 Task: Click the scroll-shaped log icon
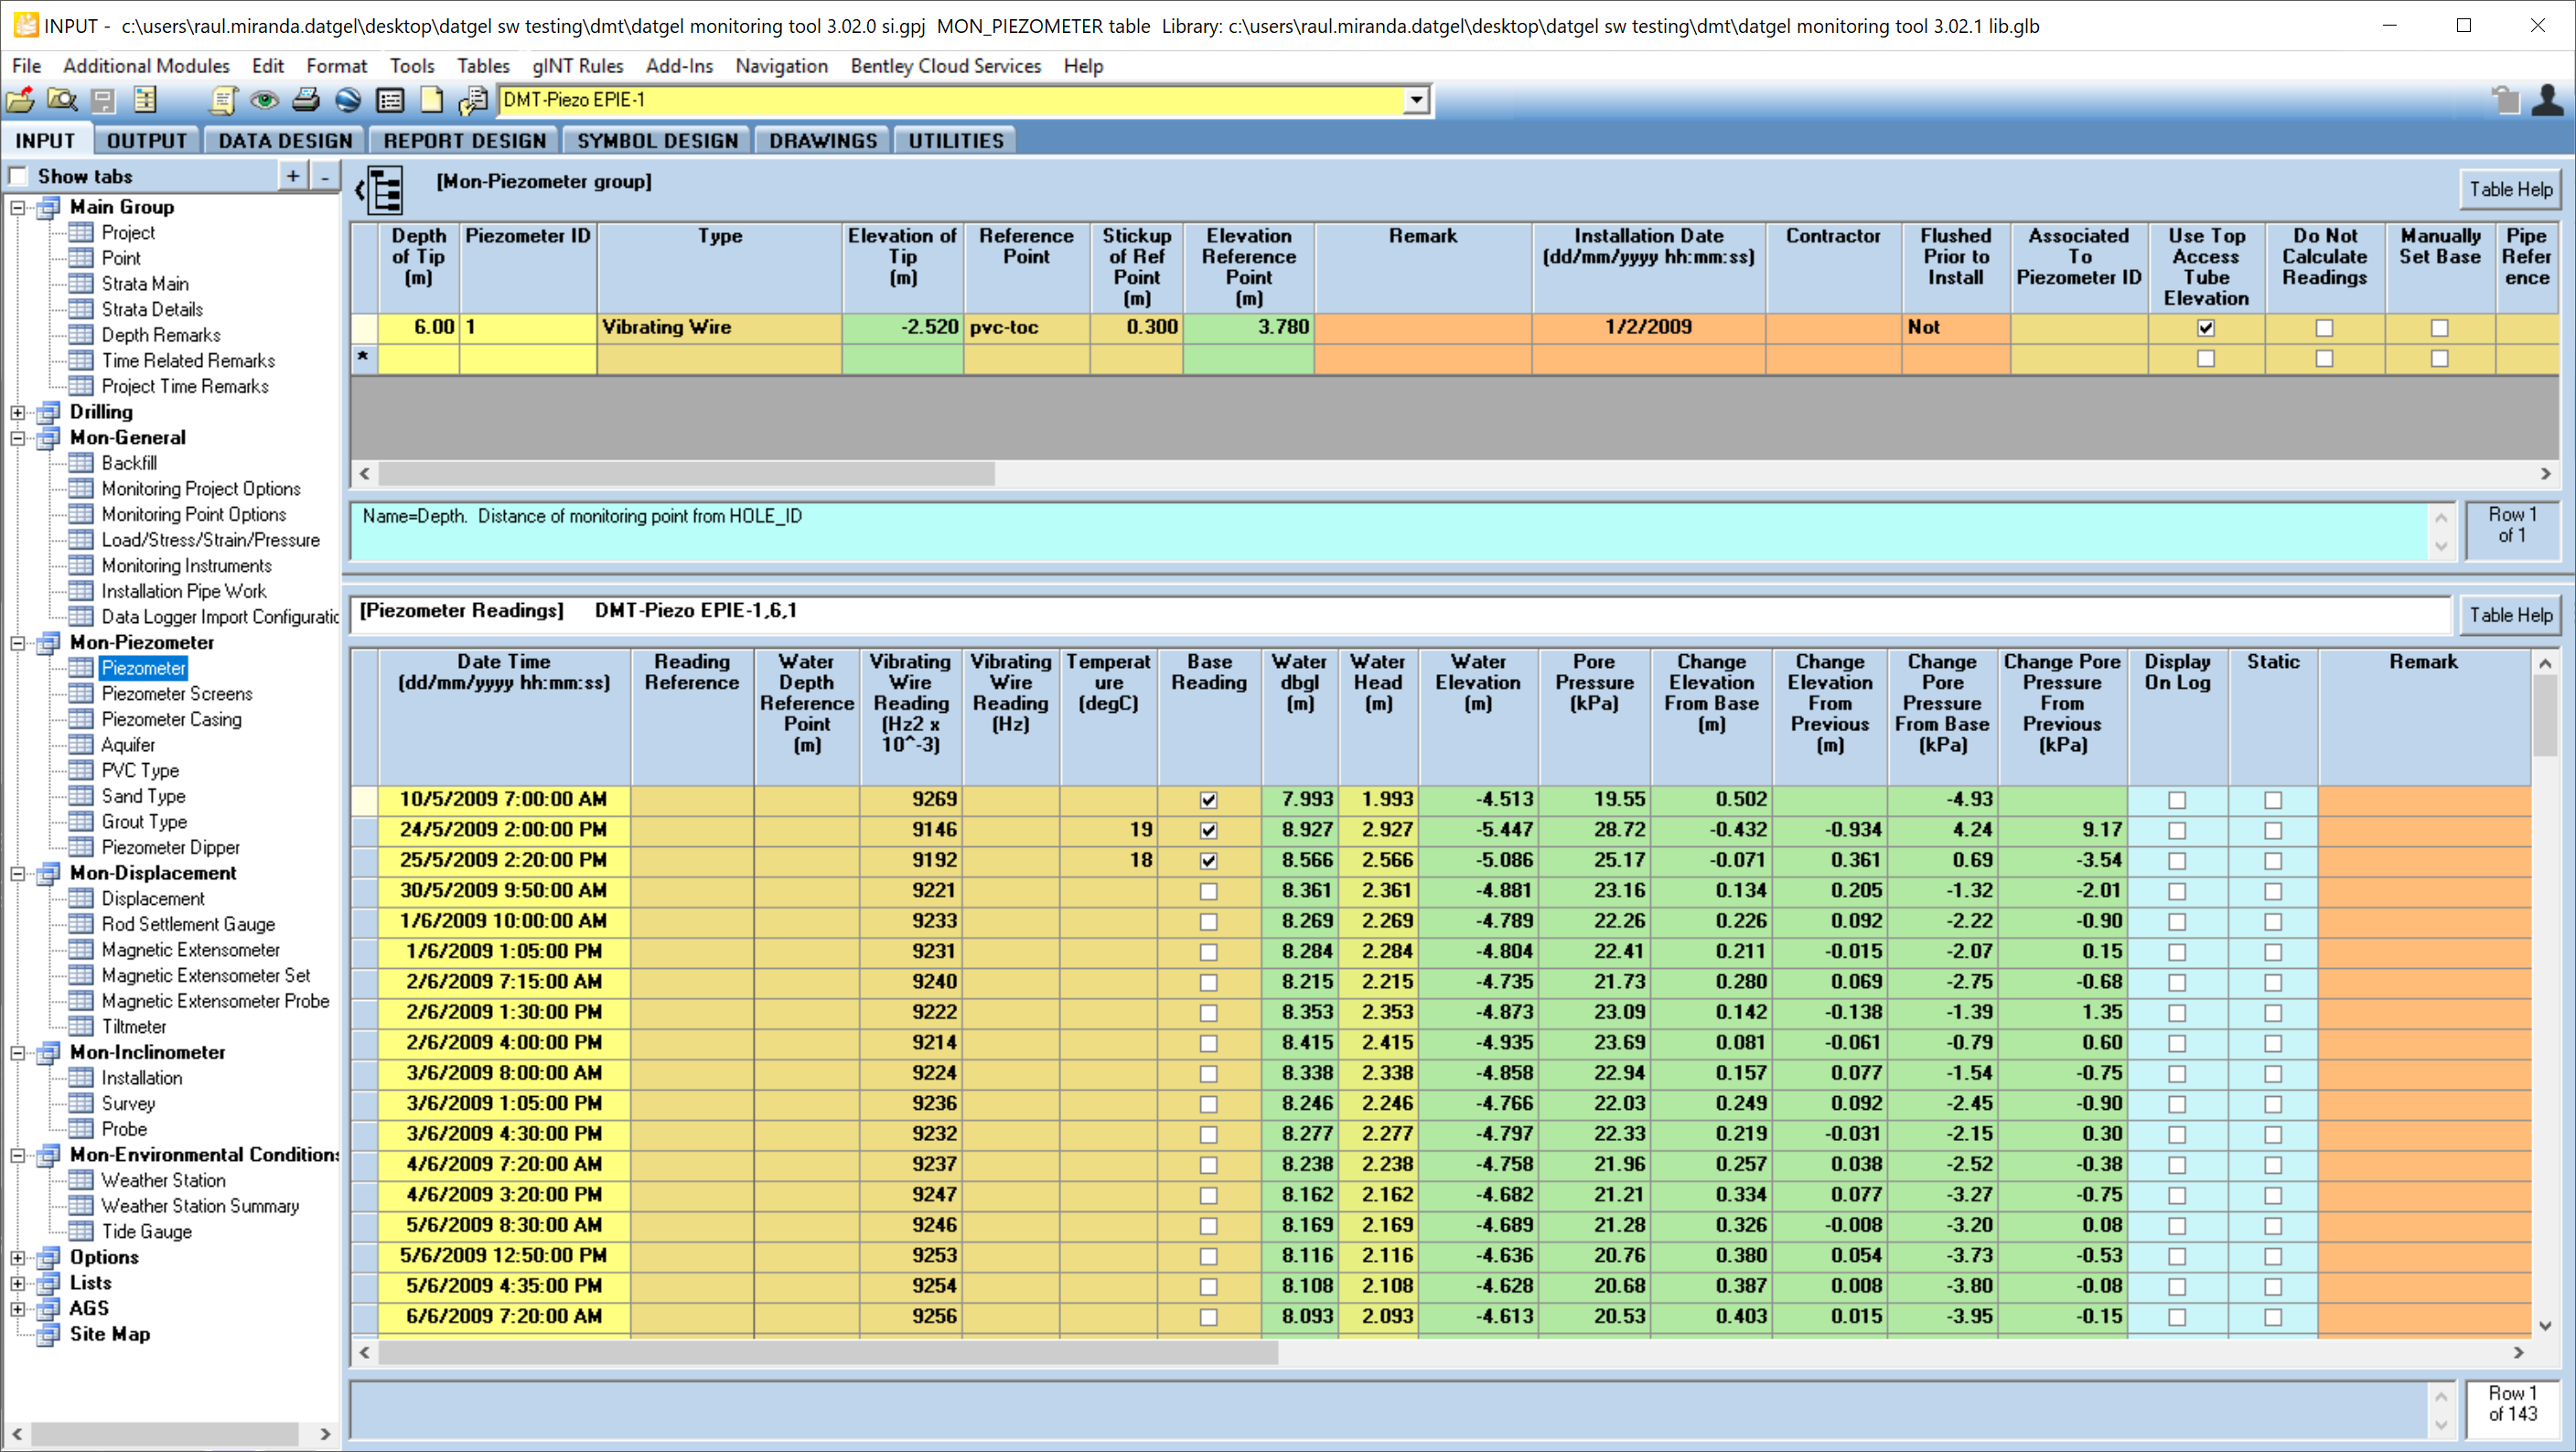pyautogui.click(x=223, y=100)
